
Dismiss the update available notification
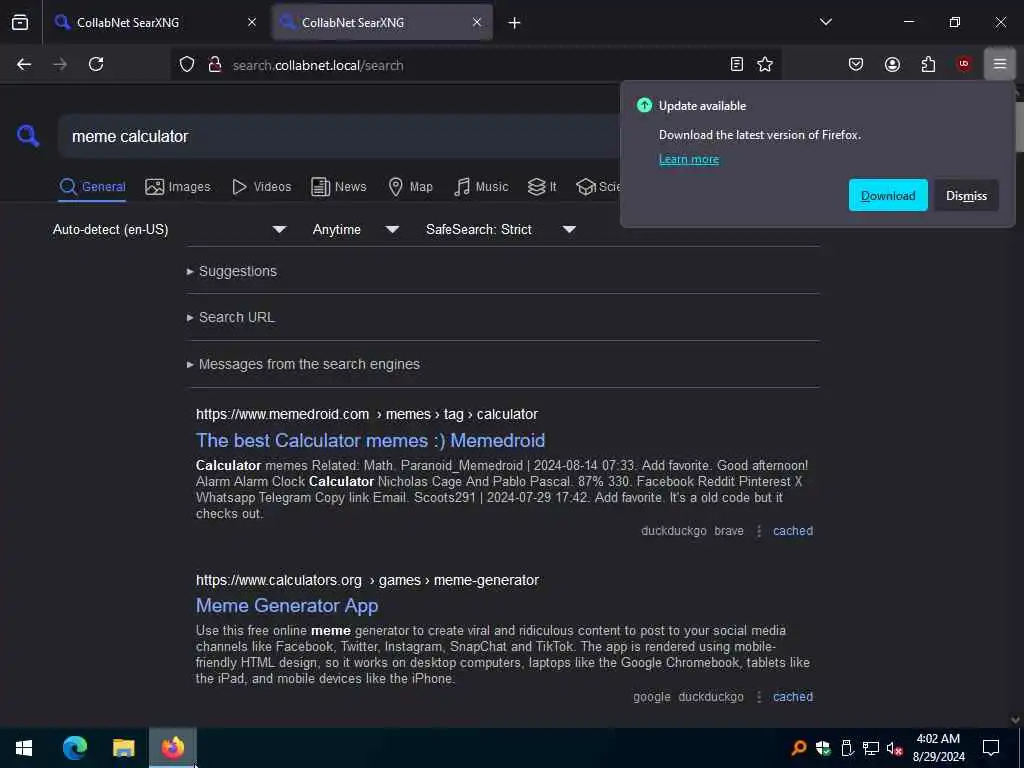pyautogui.click(x=967, y=195)
